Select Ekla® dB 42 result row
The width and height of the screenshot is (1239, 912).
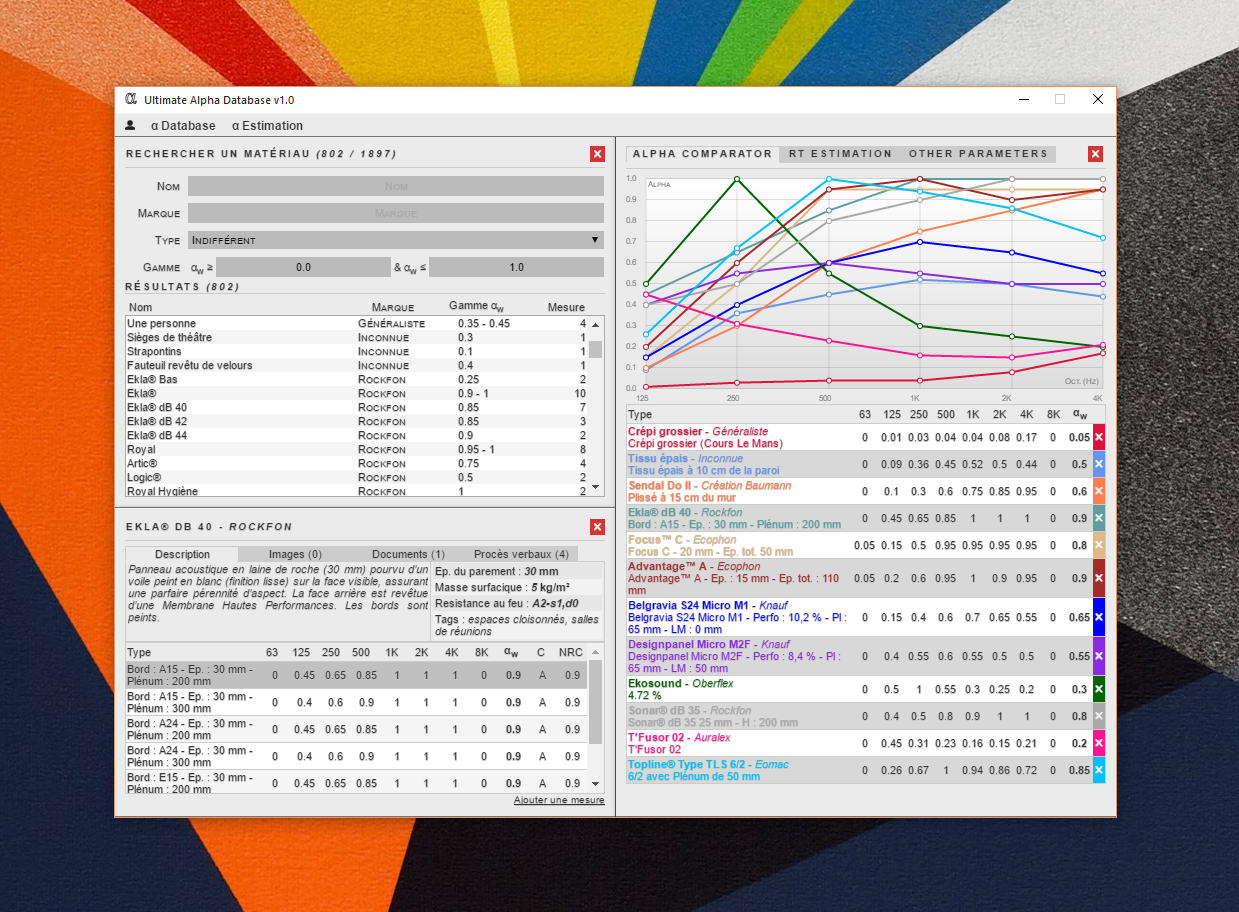pos(357,422)
